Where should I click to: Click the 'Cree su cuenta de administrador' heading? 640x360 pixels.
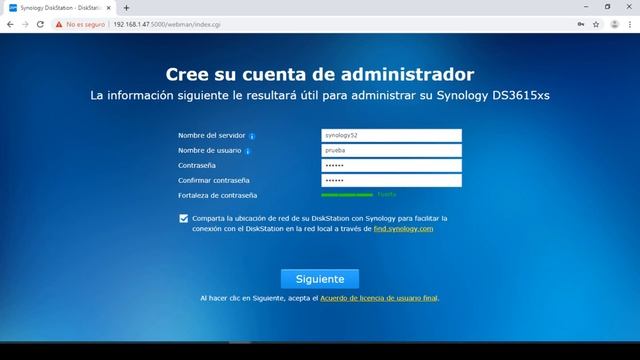[x=320, y=74]
